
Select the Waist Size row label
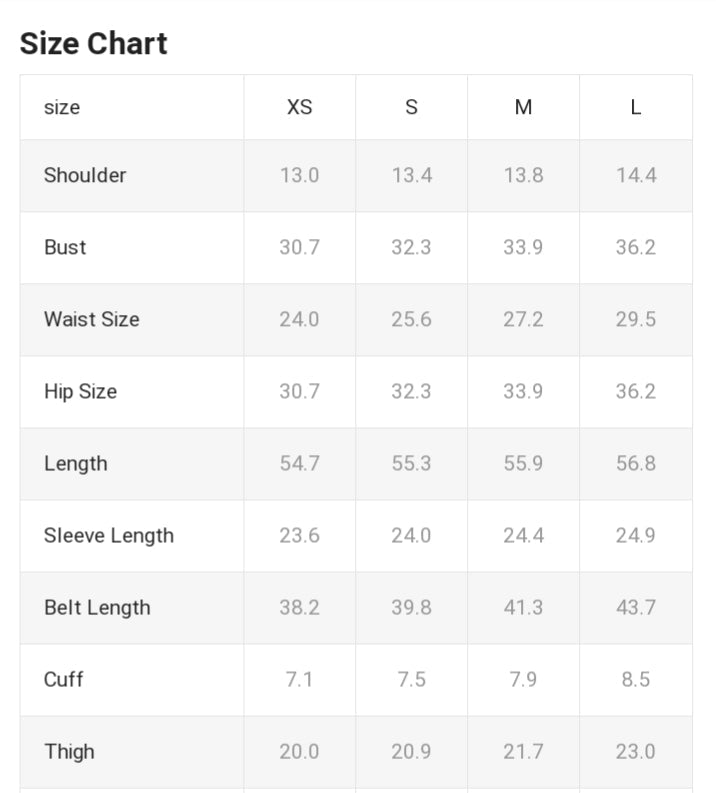(x=91, y=319)
